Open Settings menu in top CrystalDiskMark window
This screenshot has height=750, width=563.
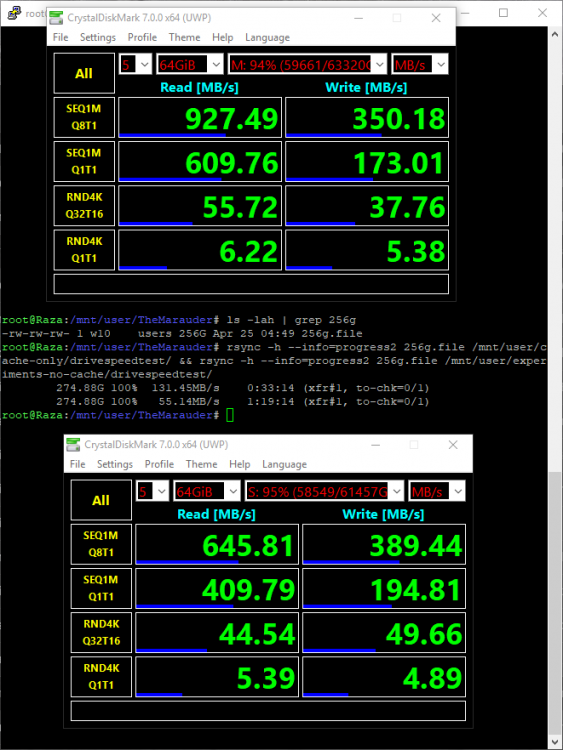(x=98, y=37)
